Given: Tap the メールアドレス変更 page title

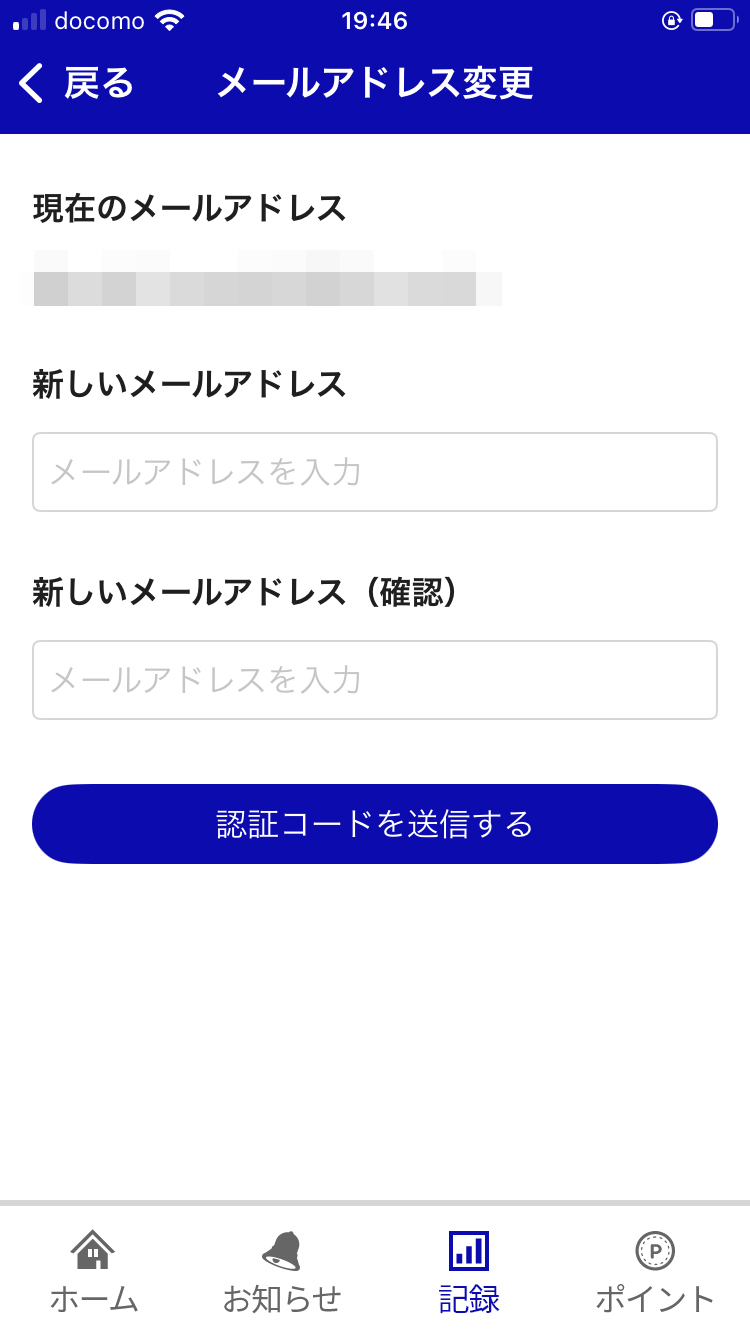Looking at the screenshot, I should [375, 83].
